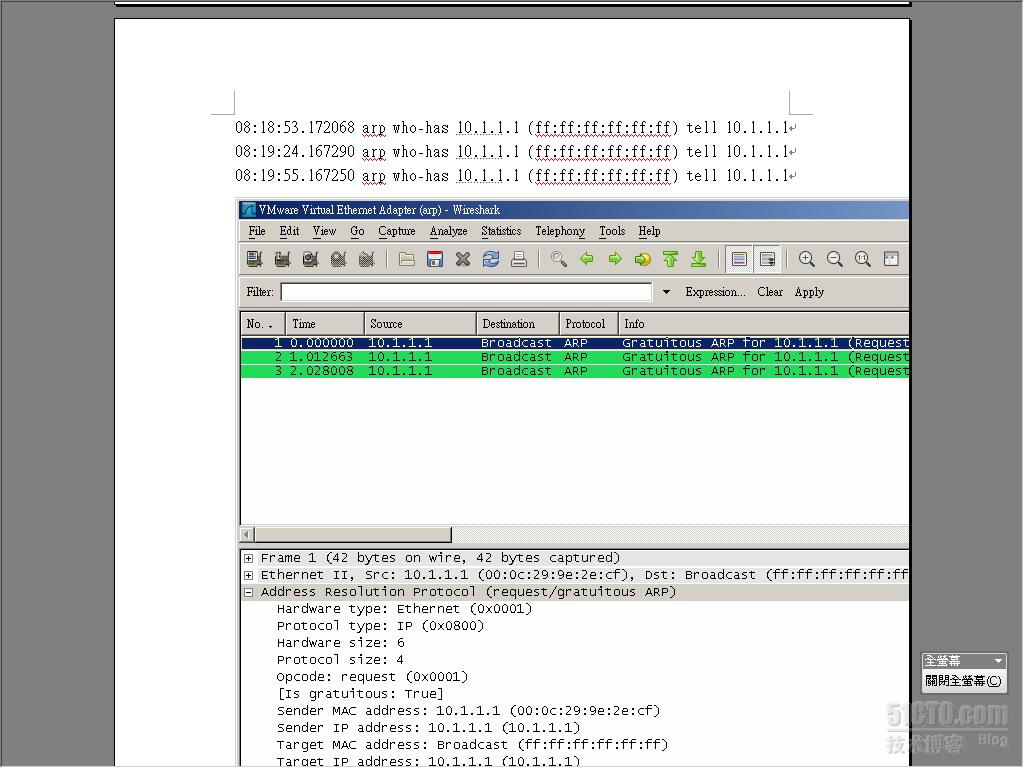Open the File menu
This screenshot has height=768, width=1024.
click(x=257, y=231)
